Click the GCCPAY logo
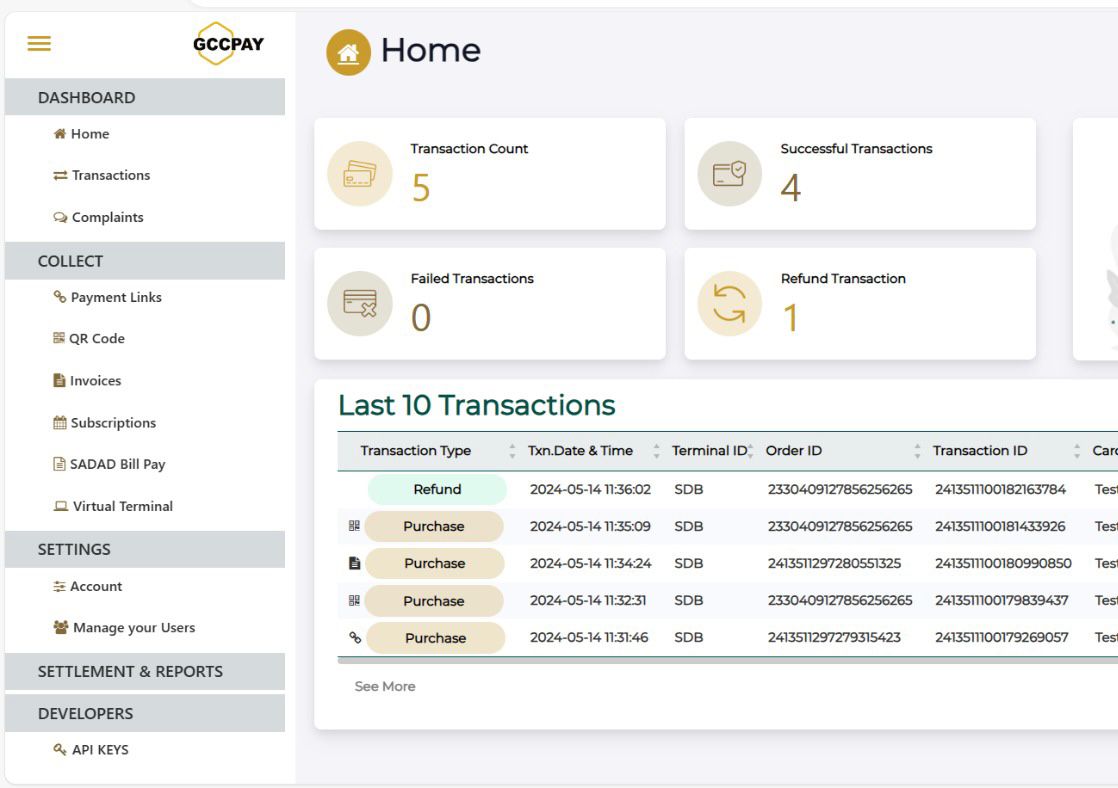The image size is (1118, 788). 228,44
